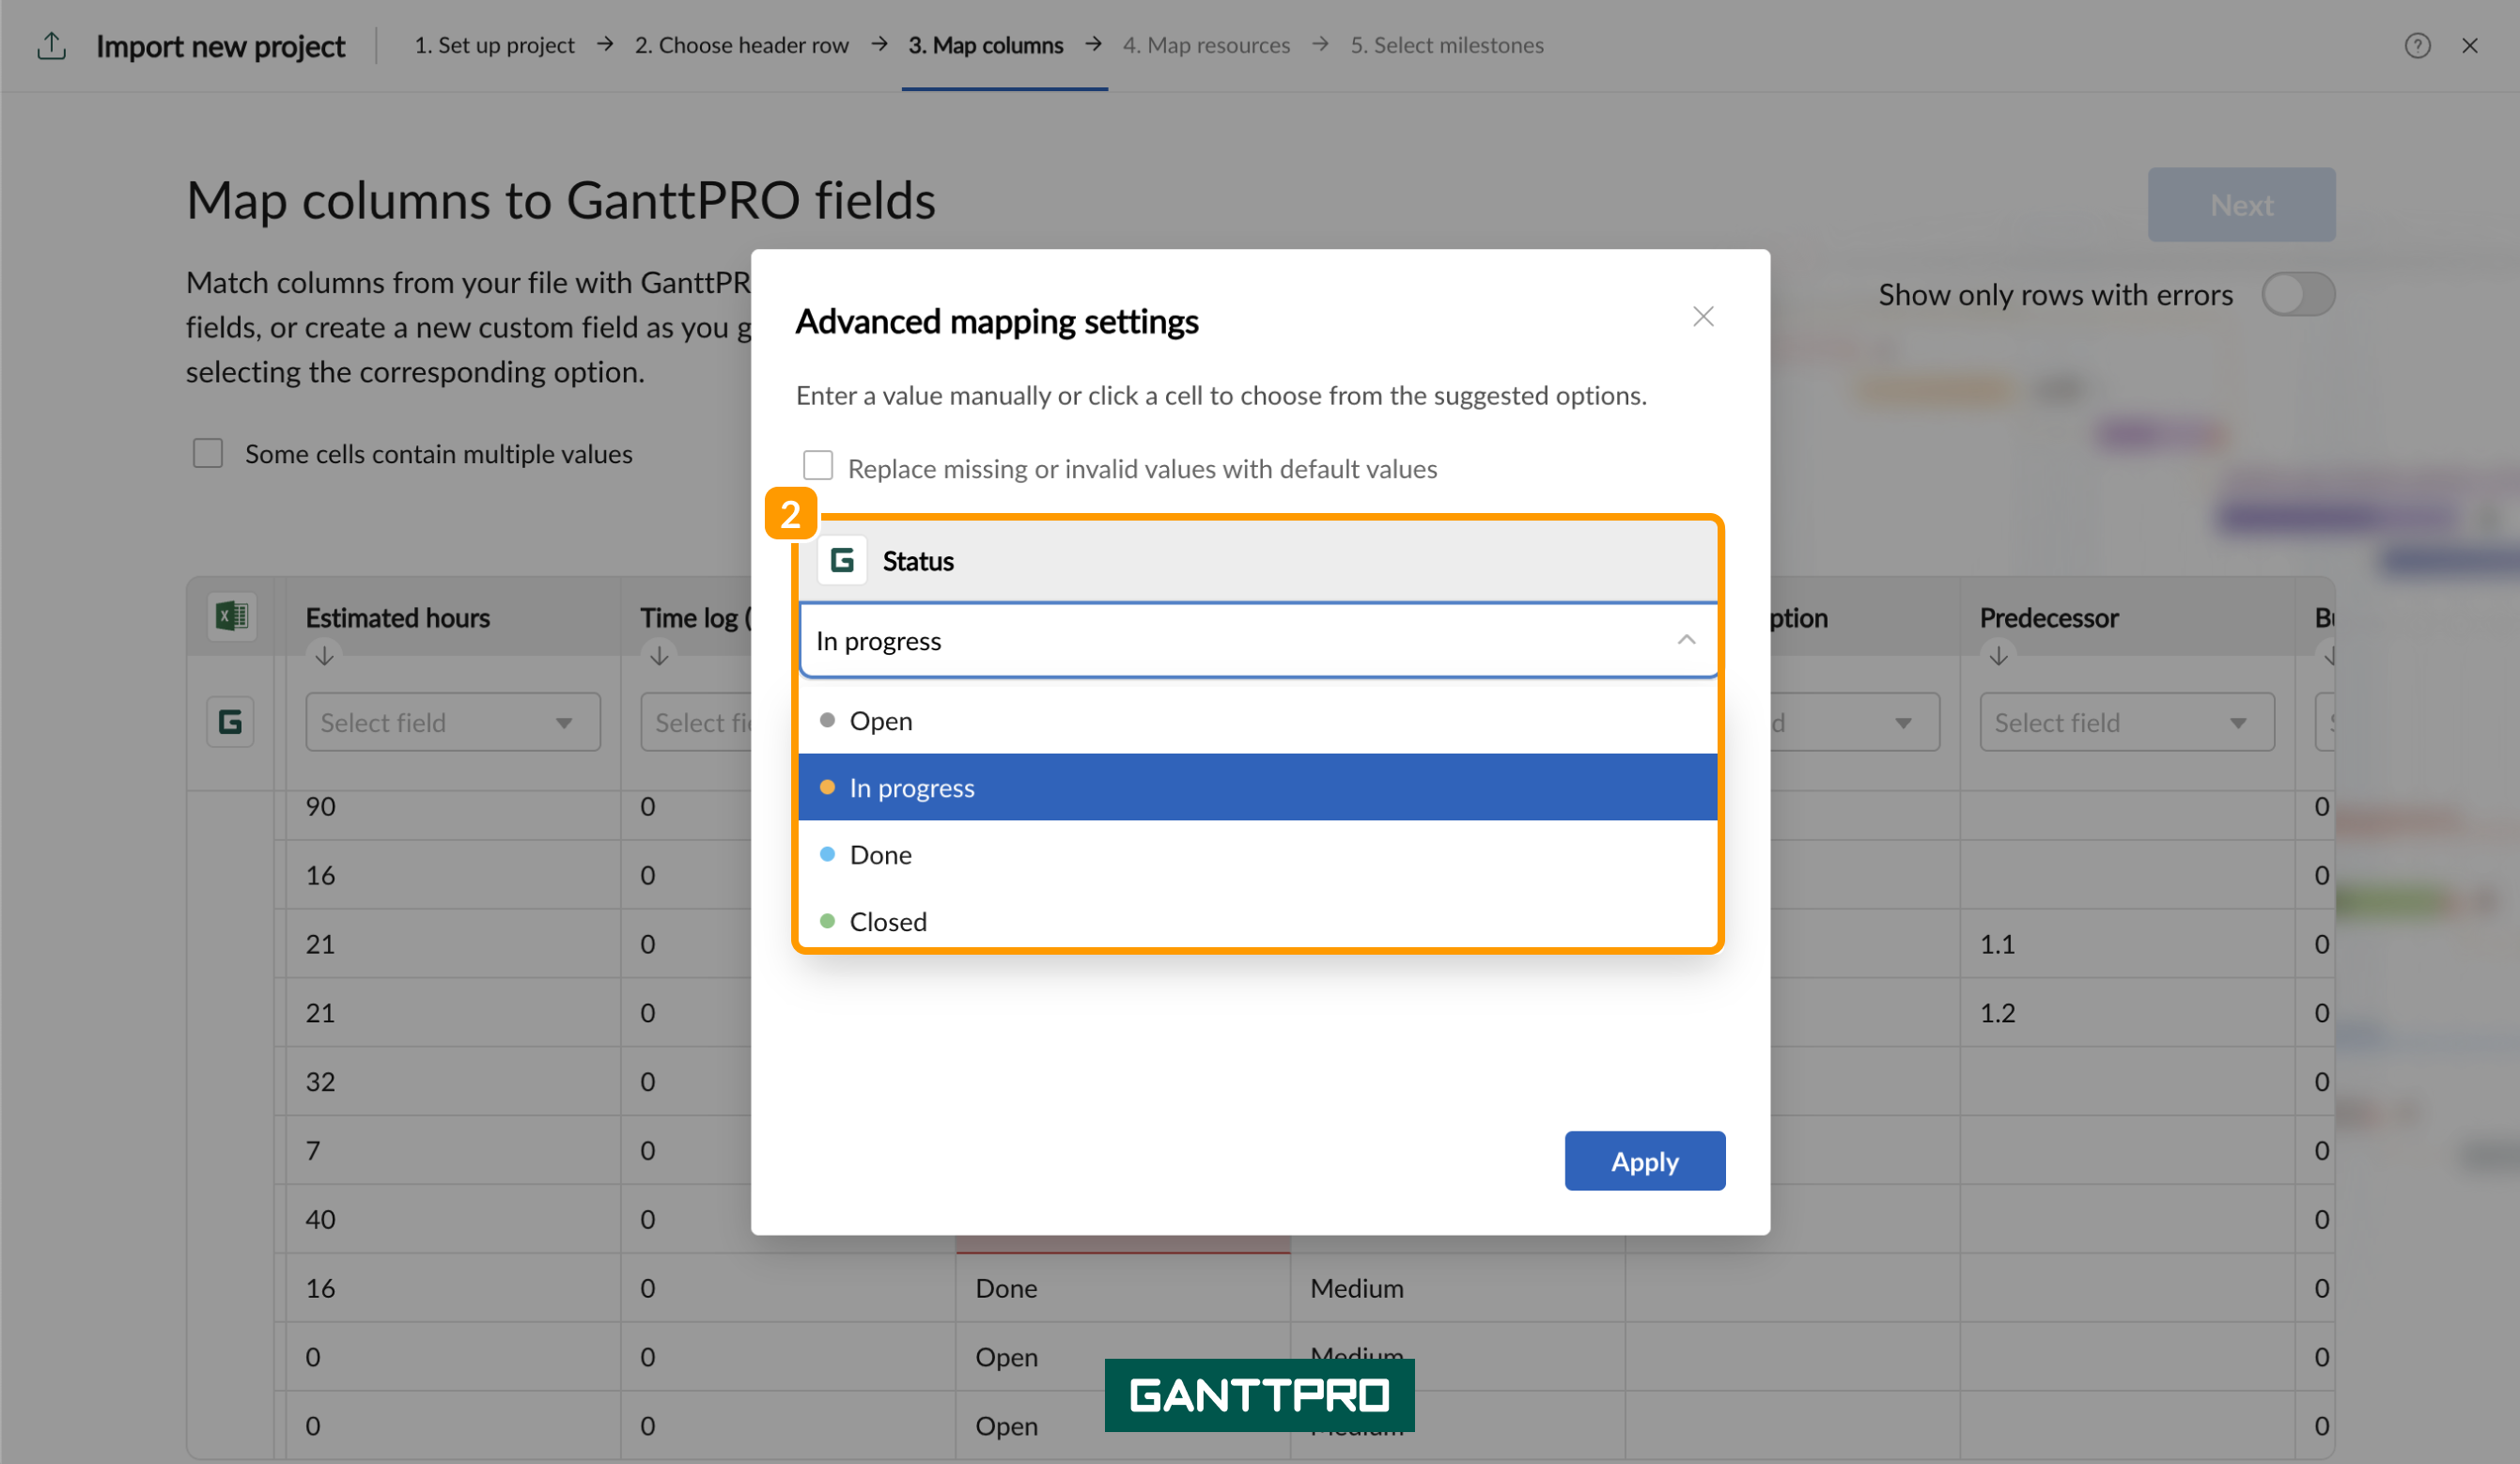
Task: Choose the Closed status option
Action: [x=1258, y=918]
